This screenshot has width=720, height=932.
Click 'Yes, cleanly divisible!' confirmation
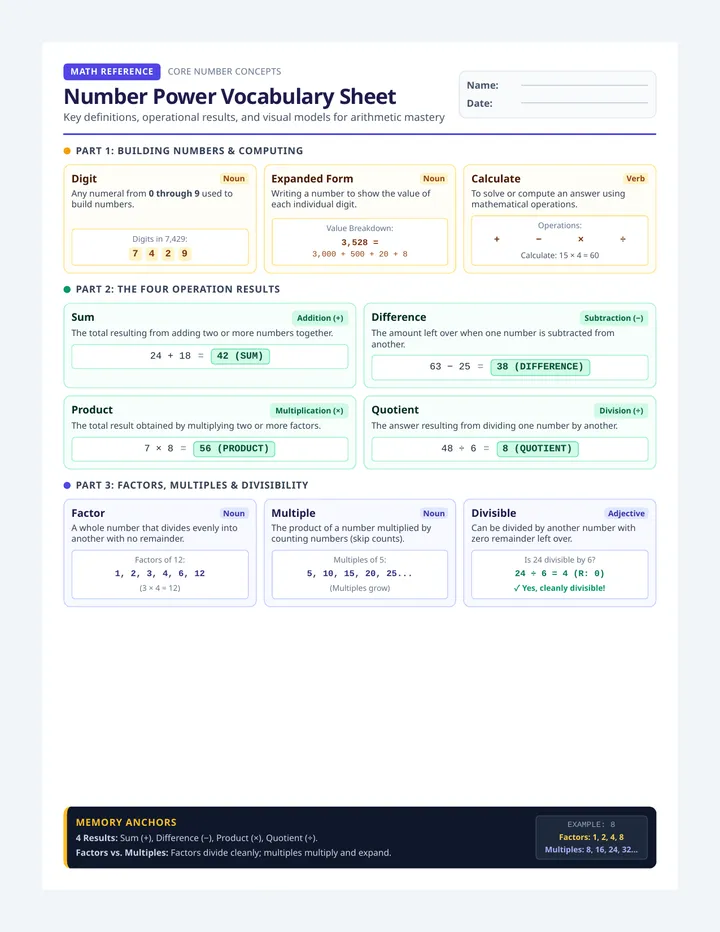click(x=559, y=588)
